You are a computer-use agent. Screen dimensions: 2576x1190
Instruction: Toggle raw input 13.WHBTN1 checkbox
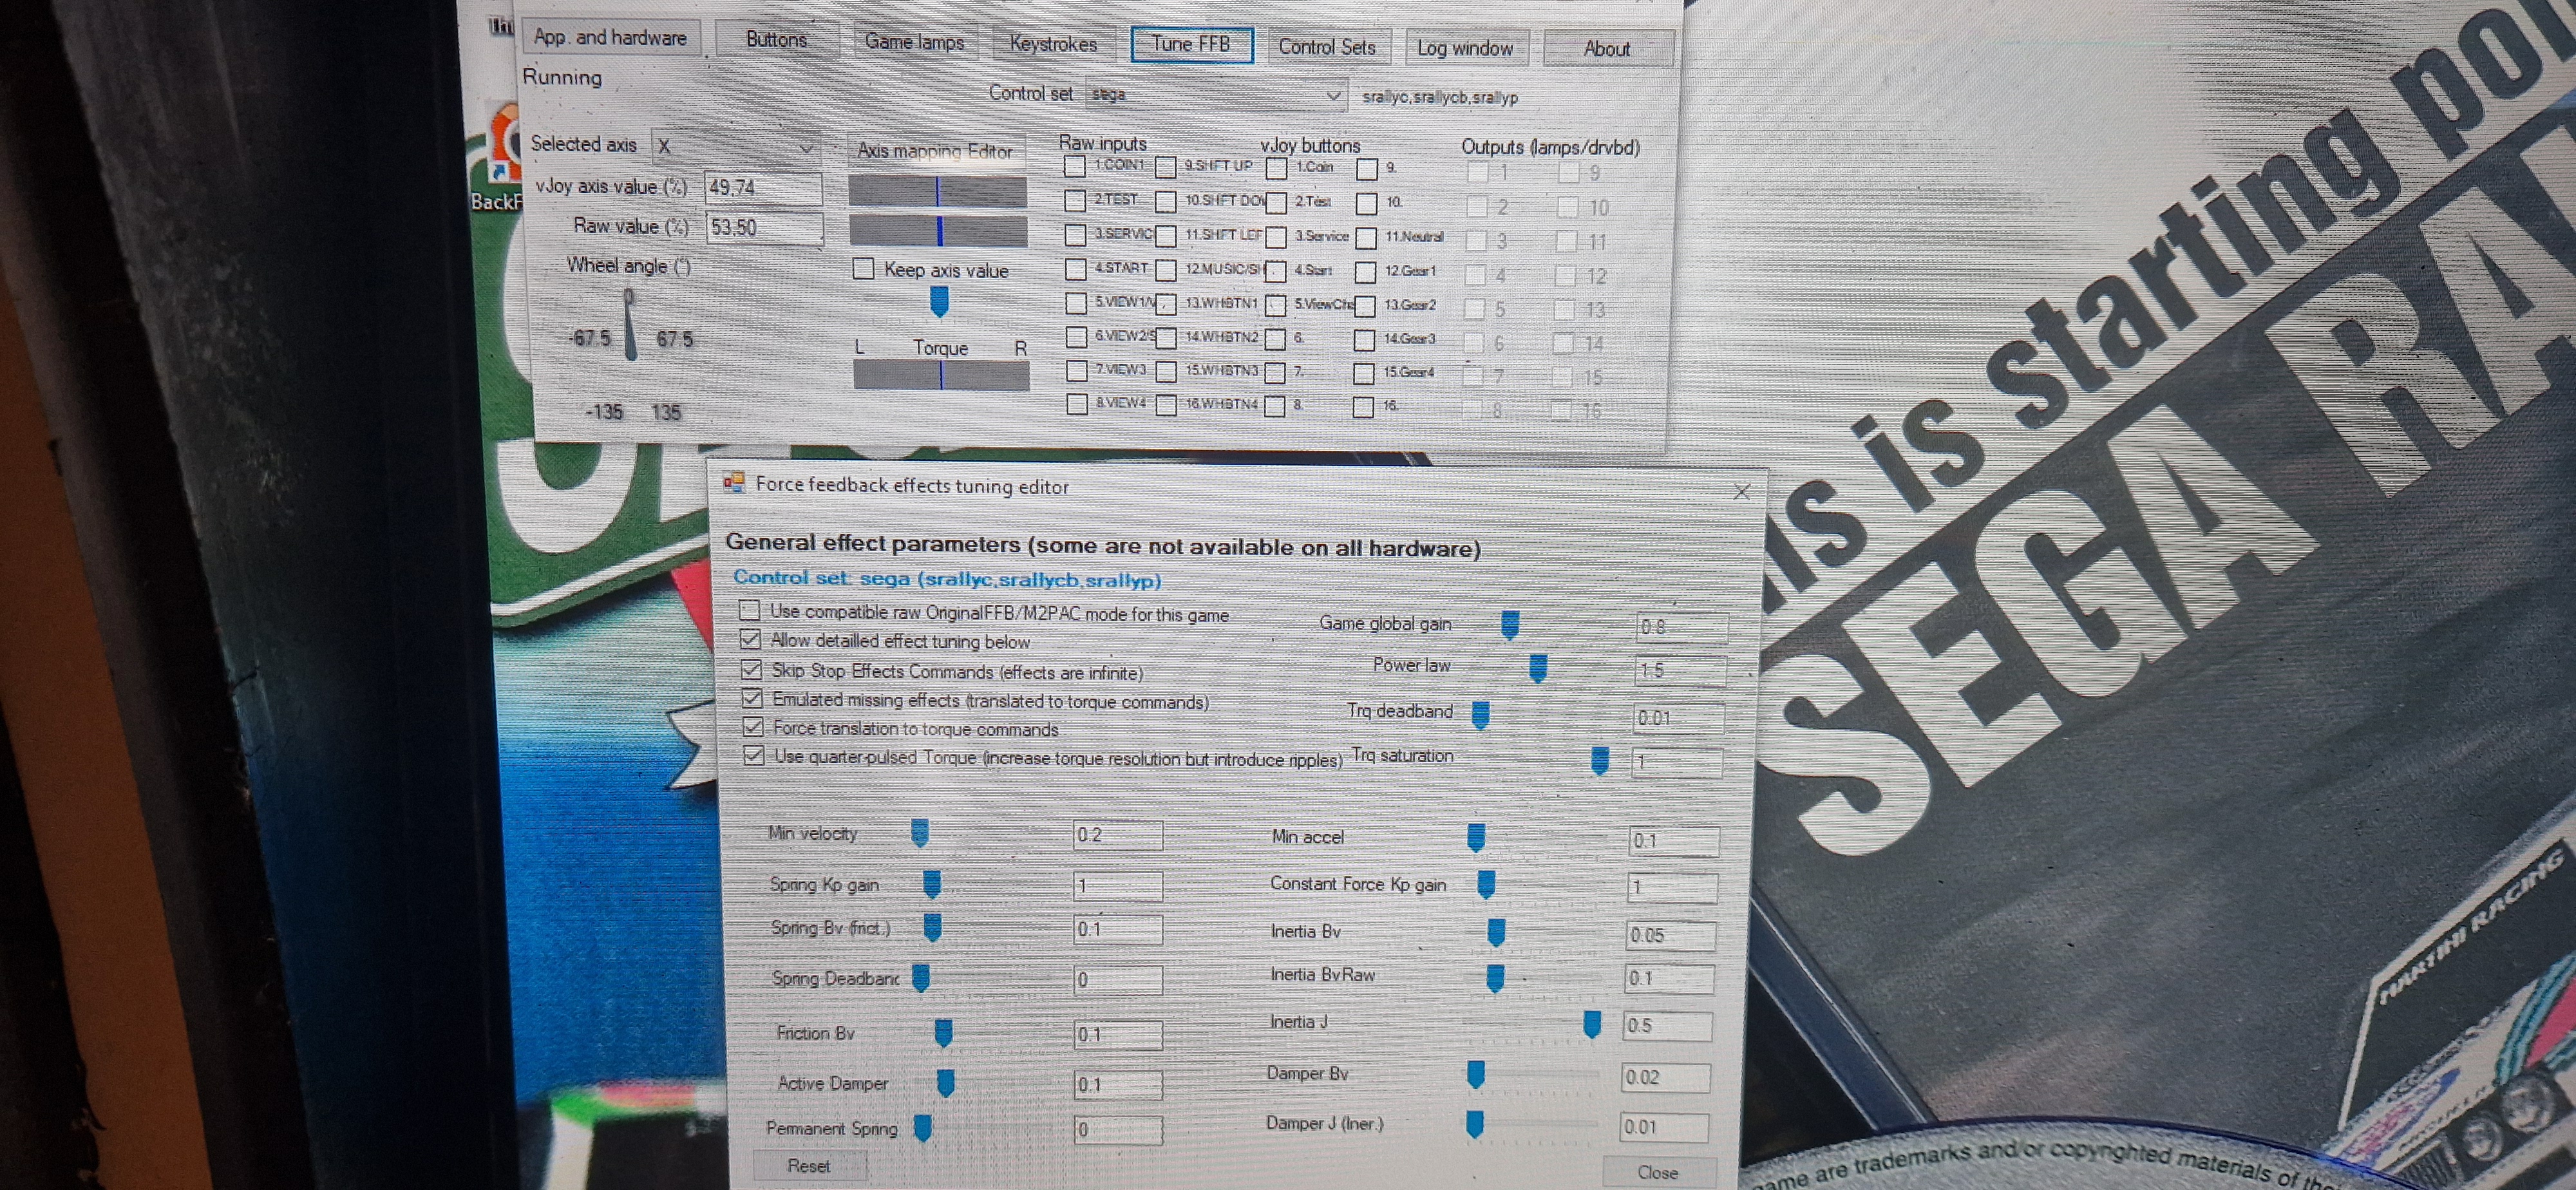[x=1167, y=303]
